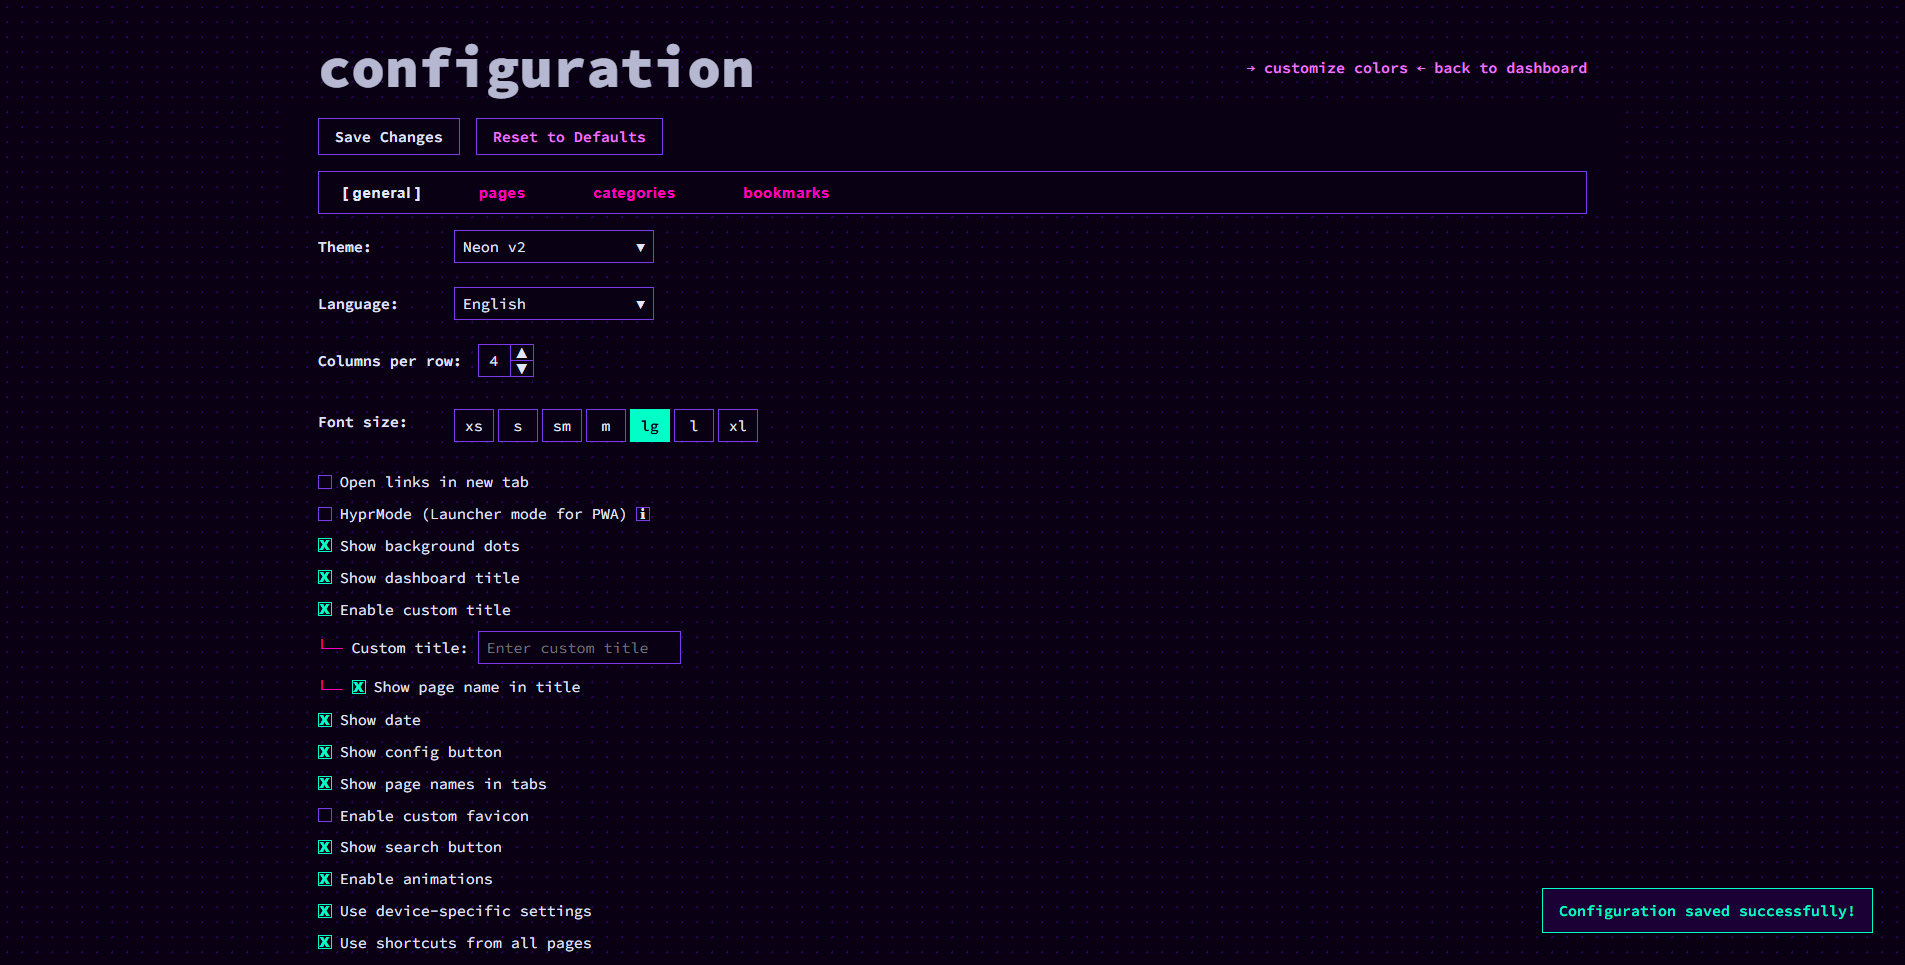This screenshot has width=1905, height=965.
Task: Uncheck Show date
Action: 325,720
